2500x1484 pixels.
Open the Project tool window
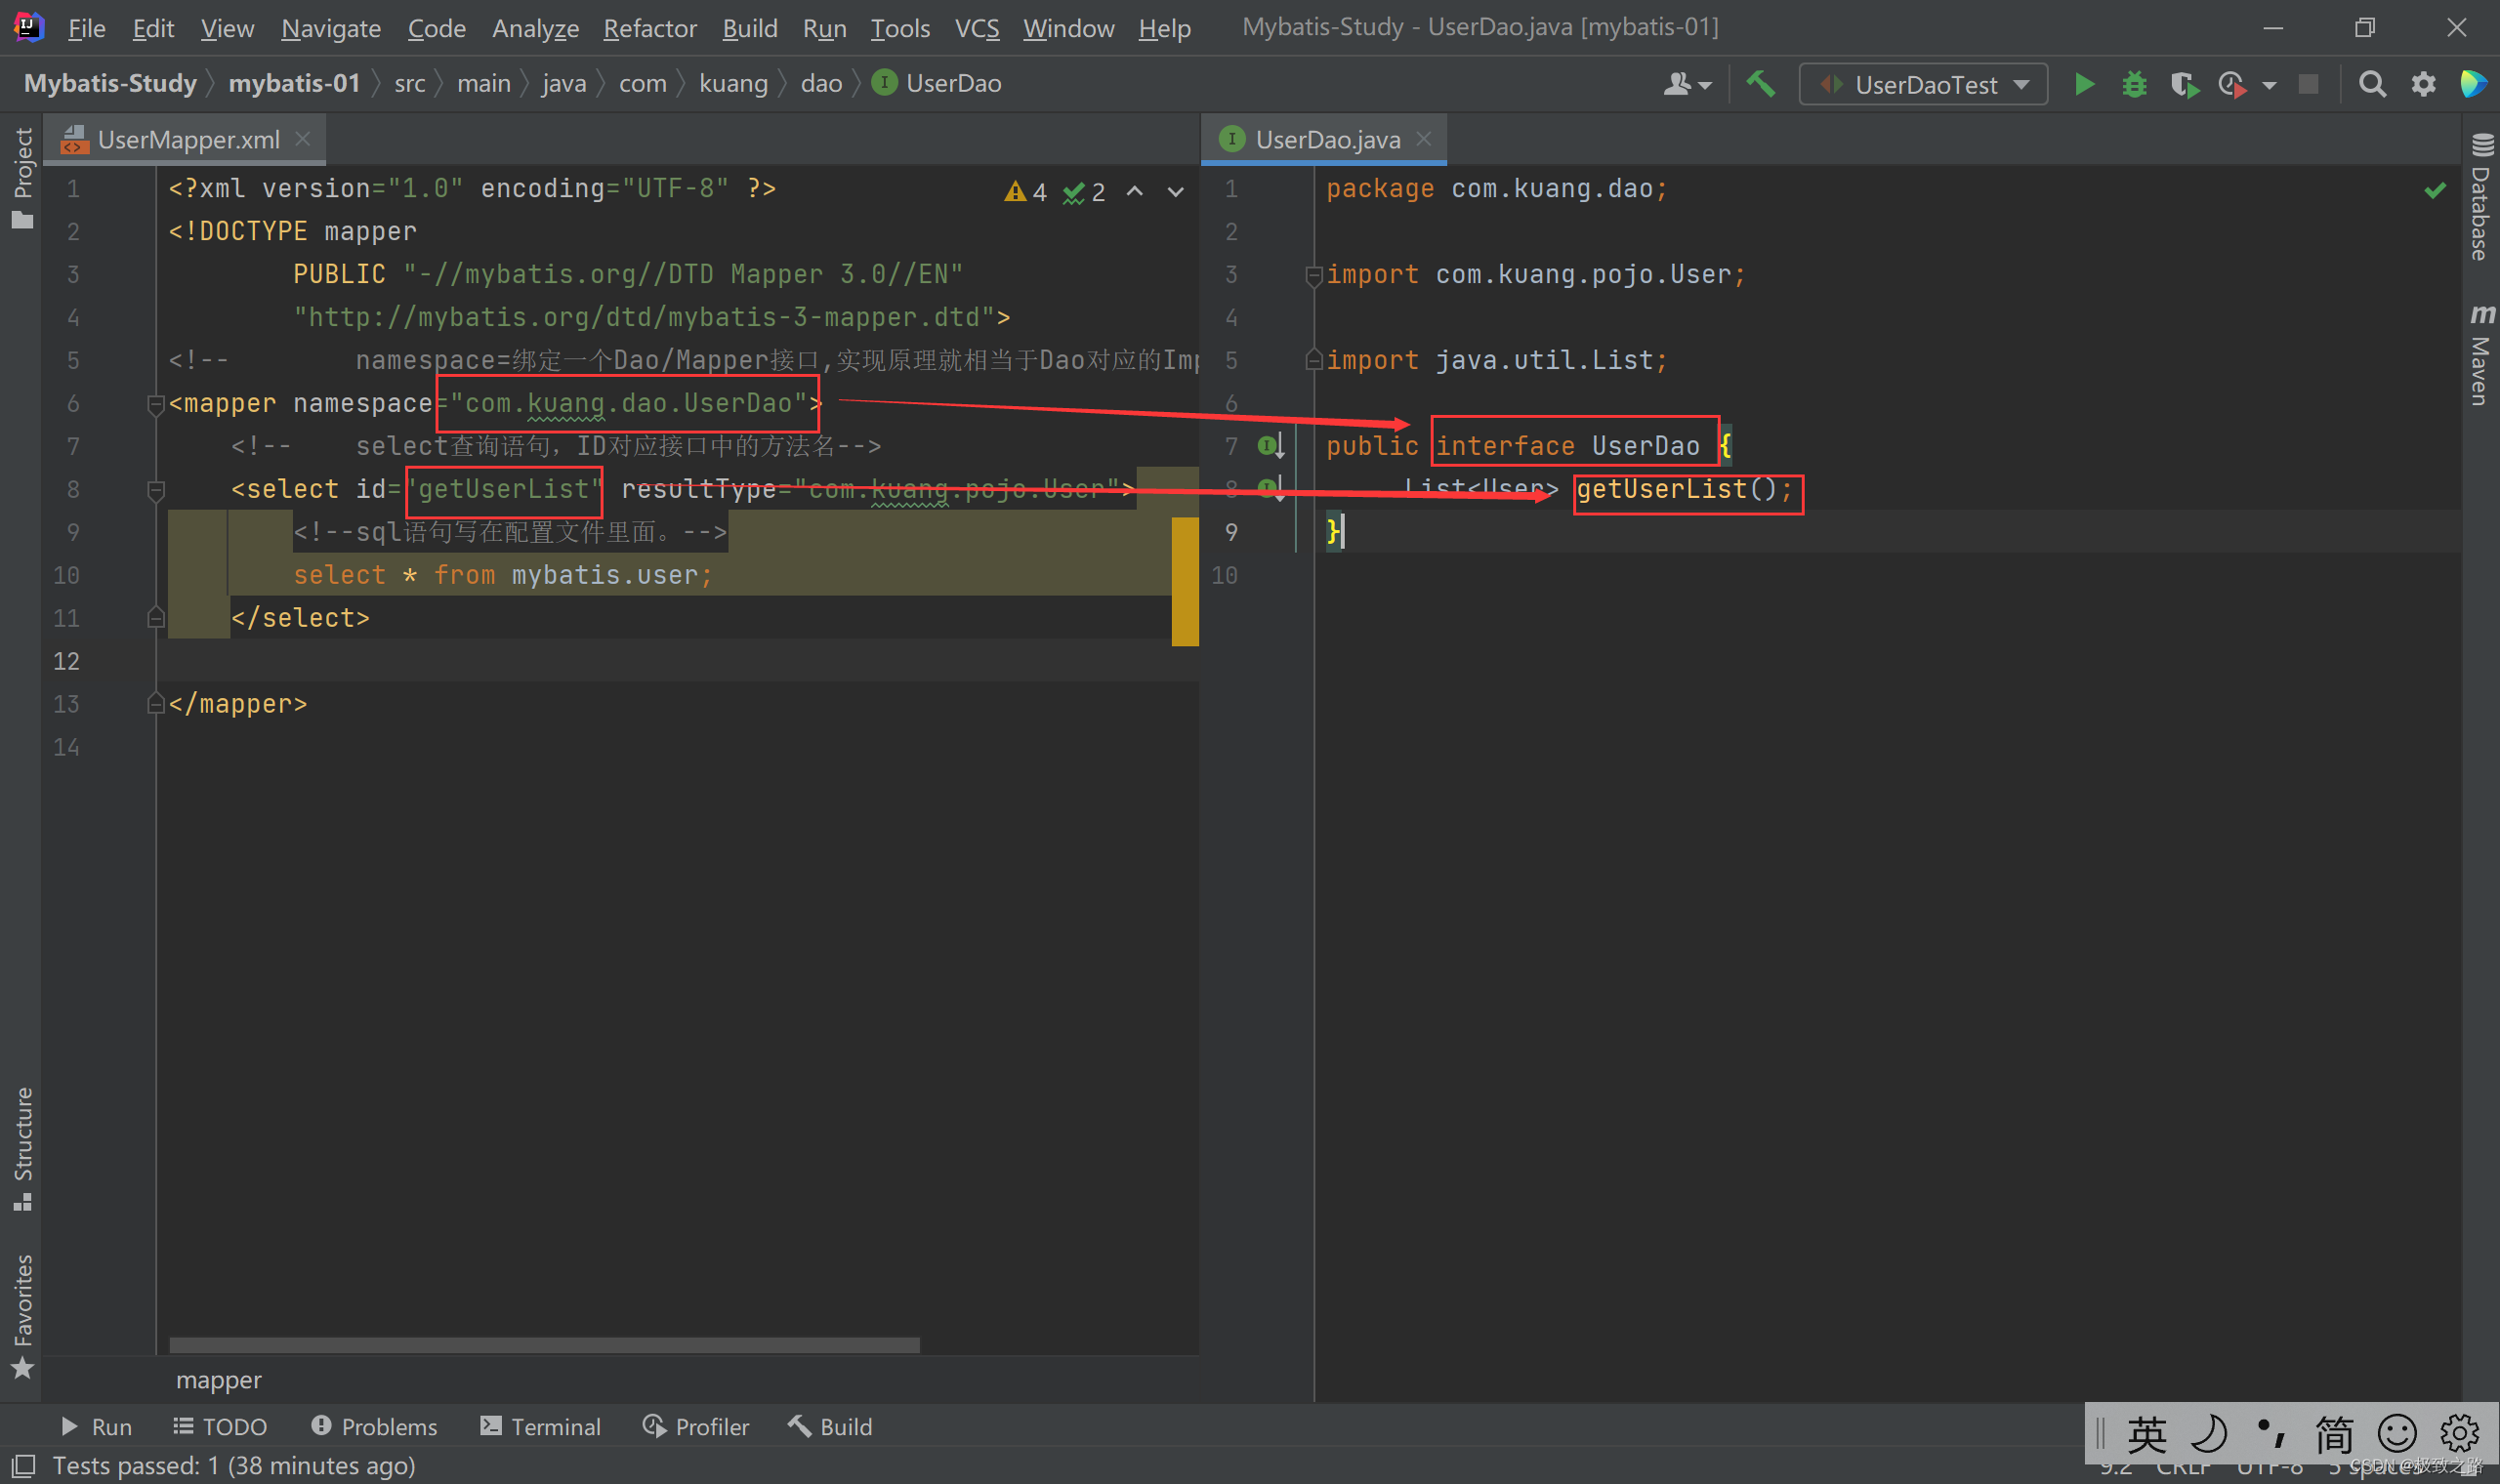pyautogui.click(x=23, y=178)
